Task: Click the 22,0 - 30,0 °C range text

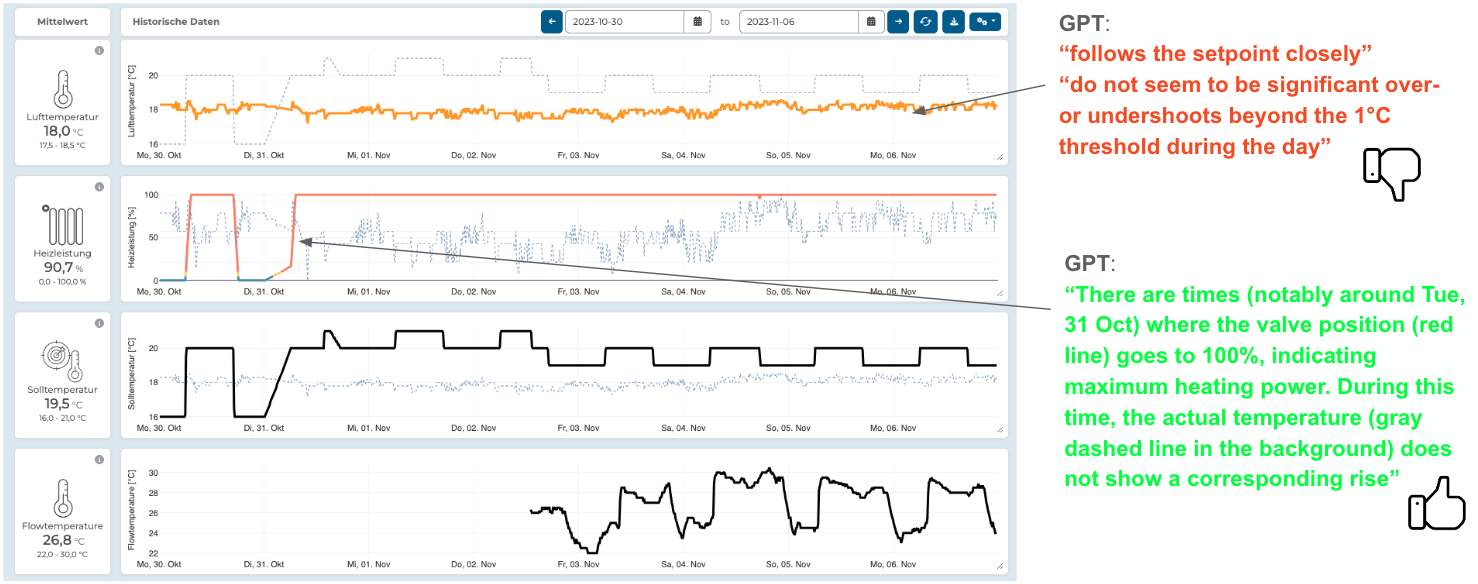Action: (62, 554)
